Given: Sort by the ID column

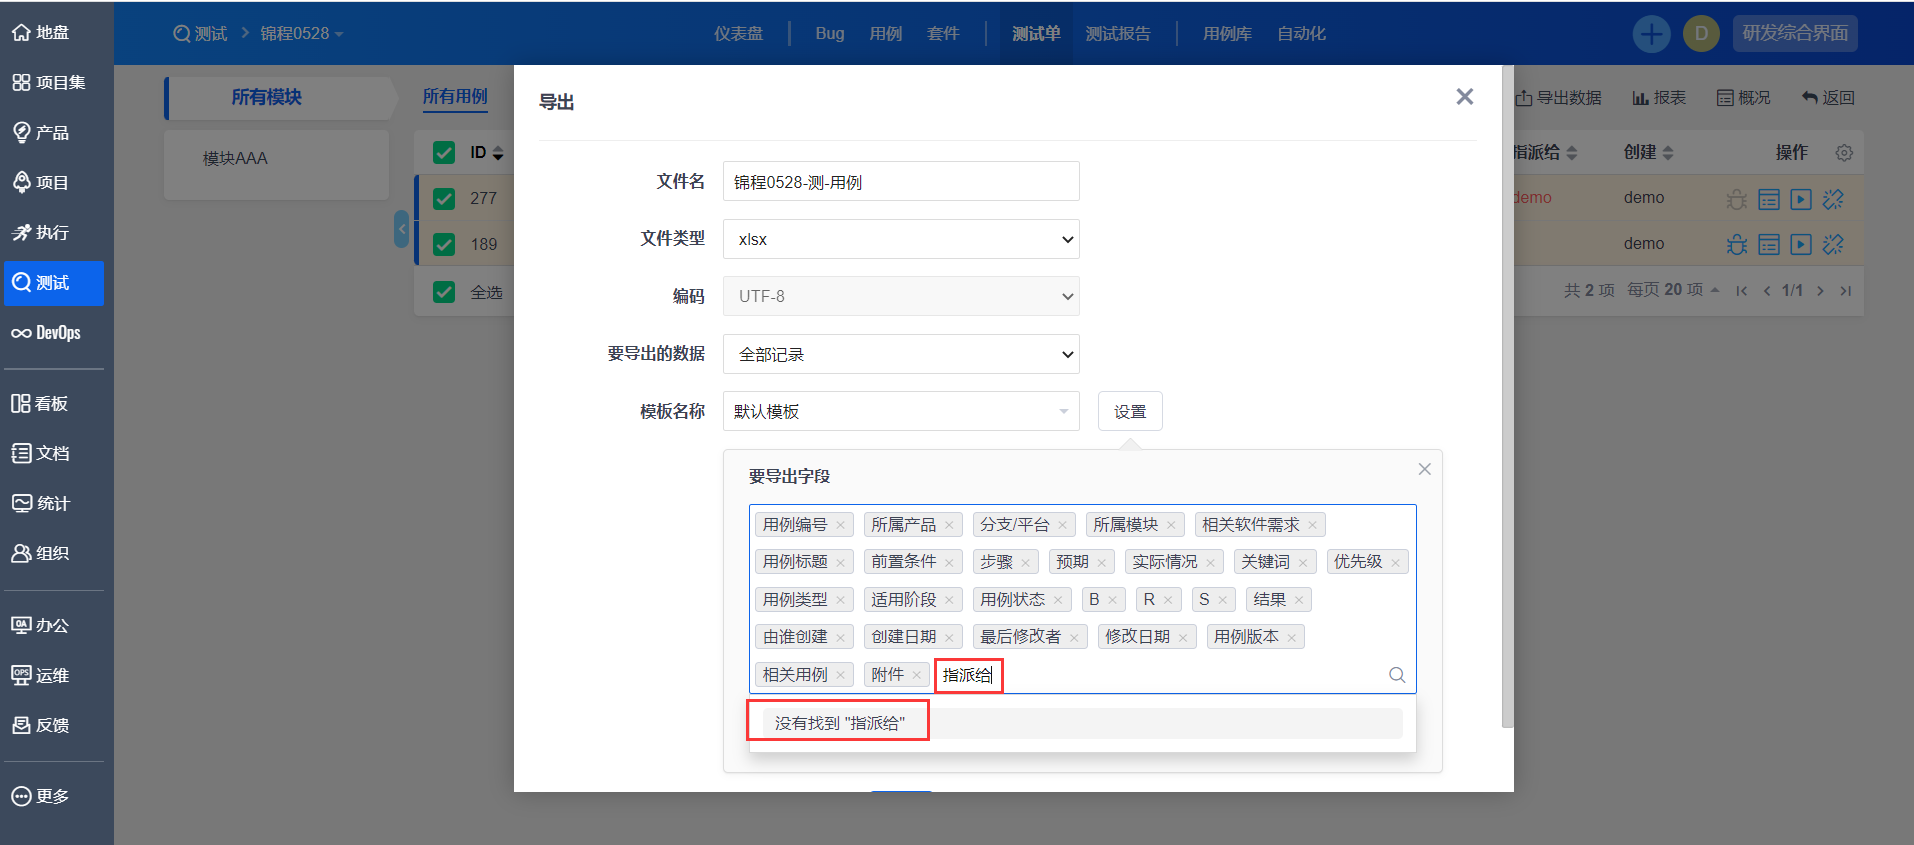Looking at the screenshot, I should tap(487, 153).
